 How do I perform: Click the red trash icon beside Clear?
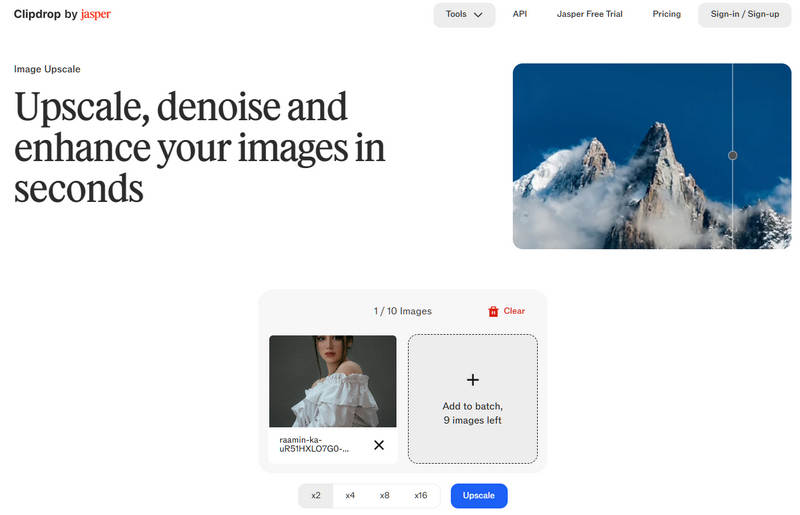click(x=493, y=311)
